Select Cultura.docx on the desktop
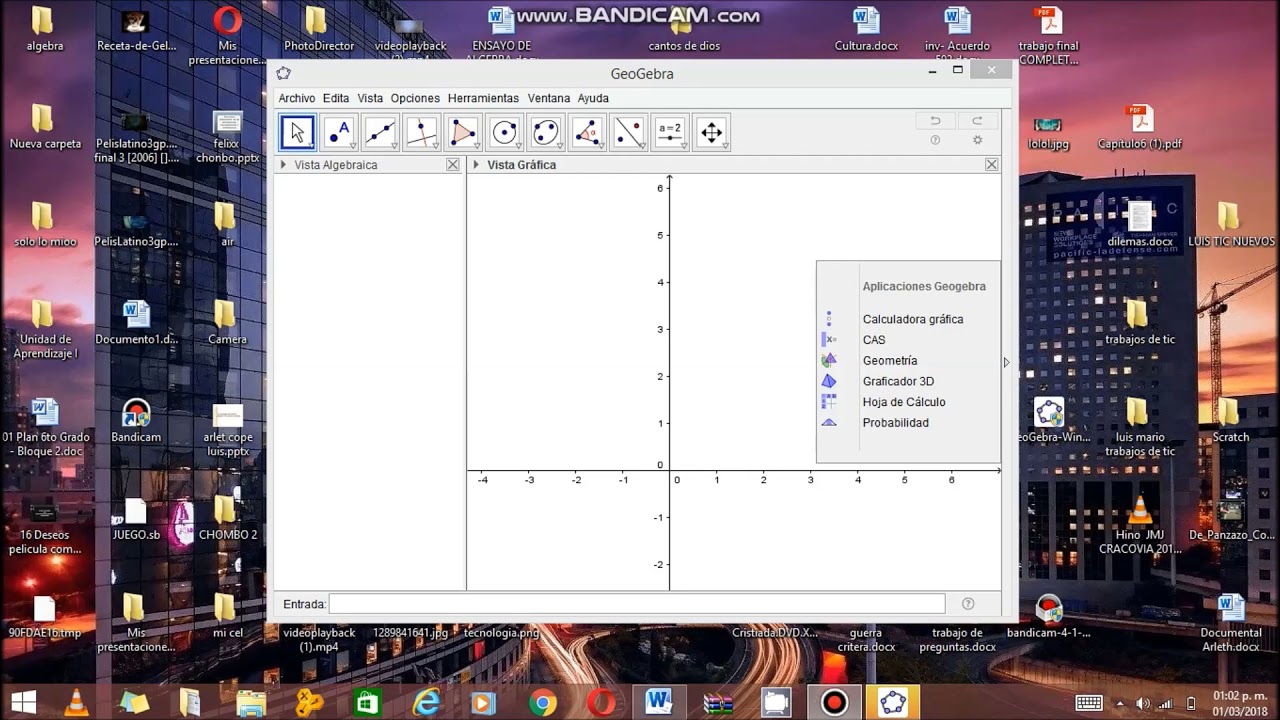 [866, 30]
